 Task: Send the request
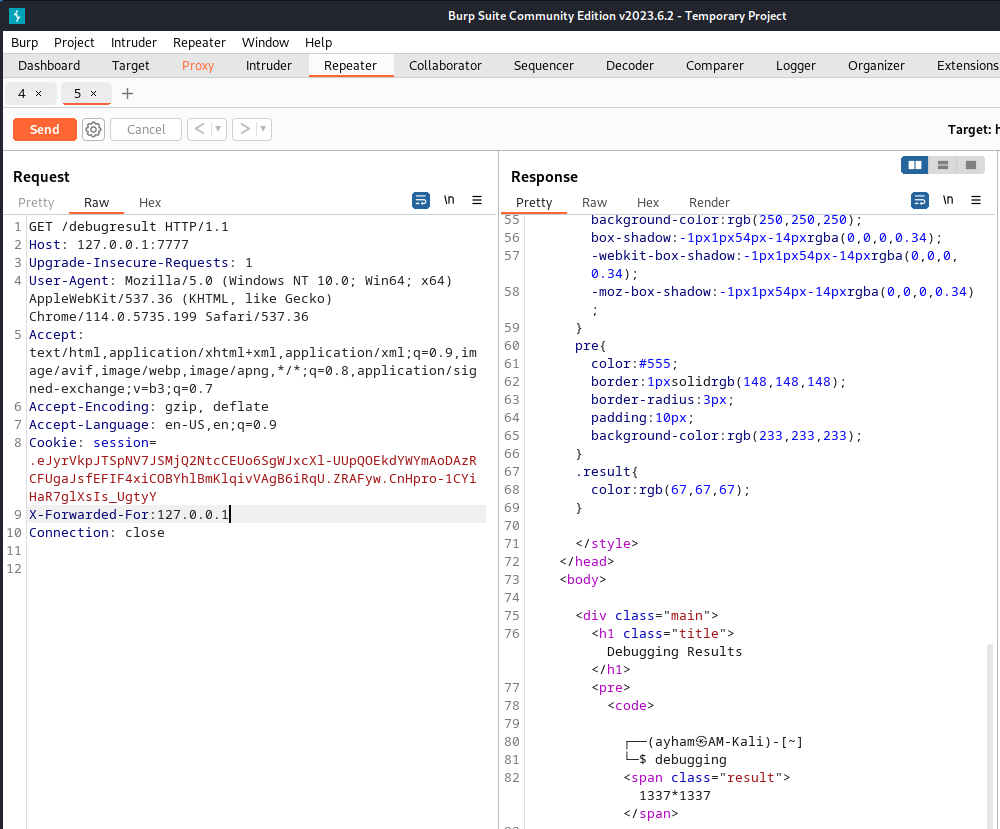[45, 129]
